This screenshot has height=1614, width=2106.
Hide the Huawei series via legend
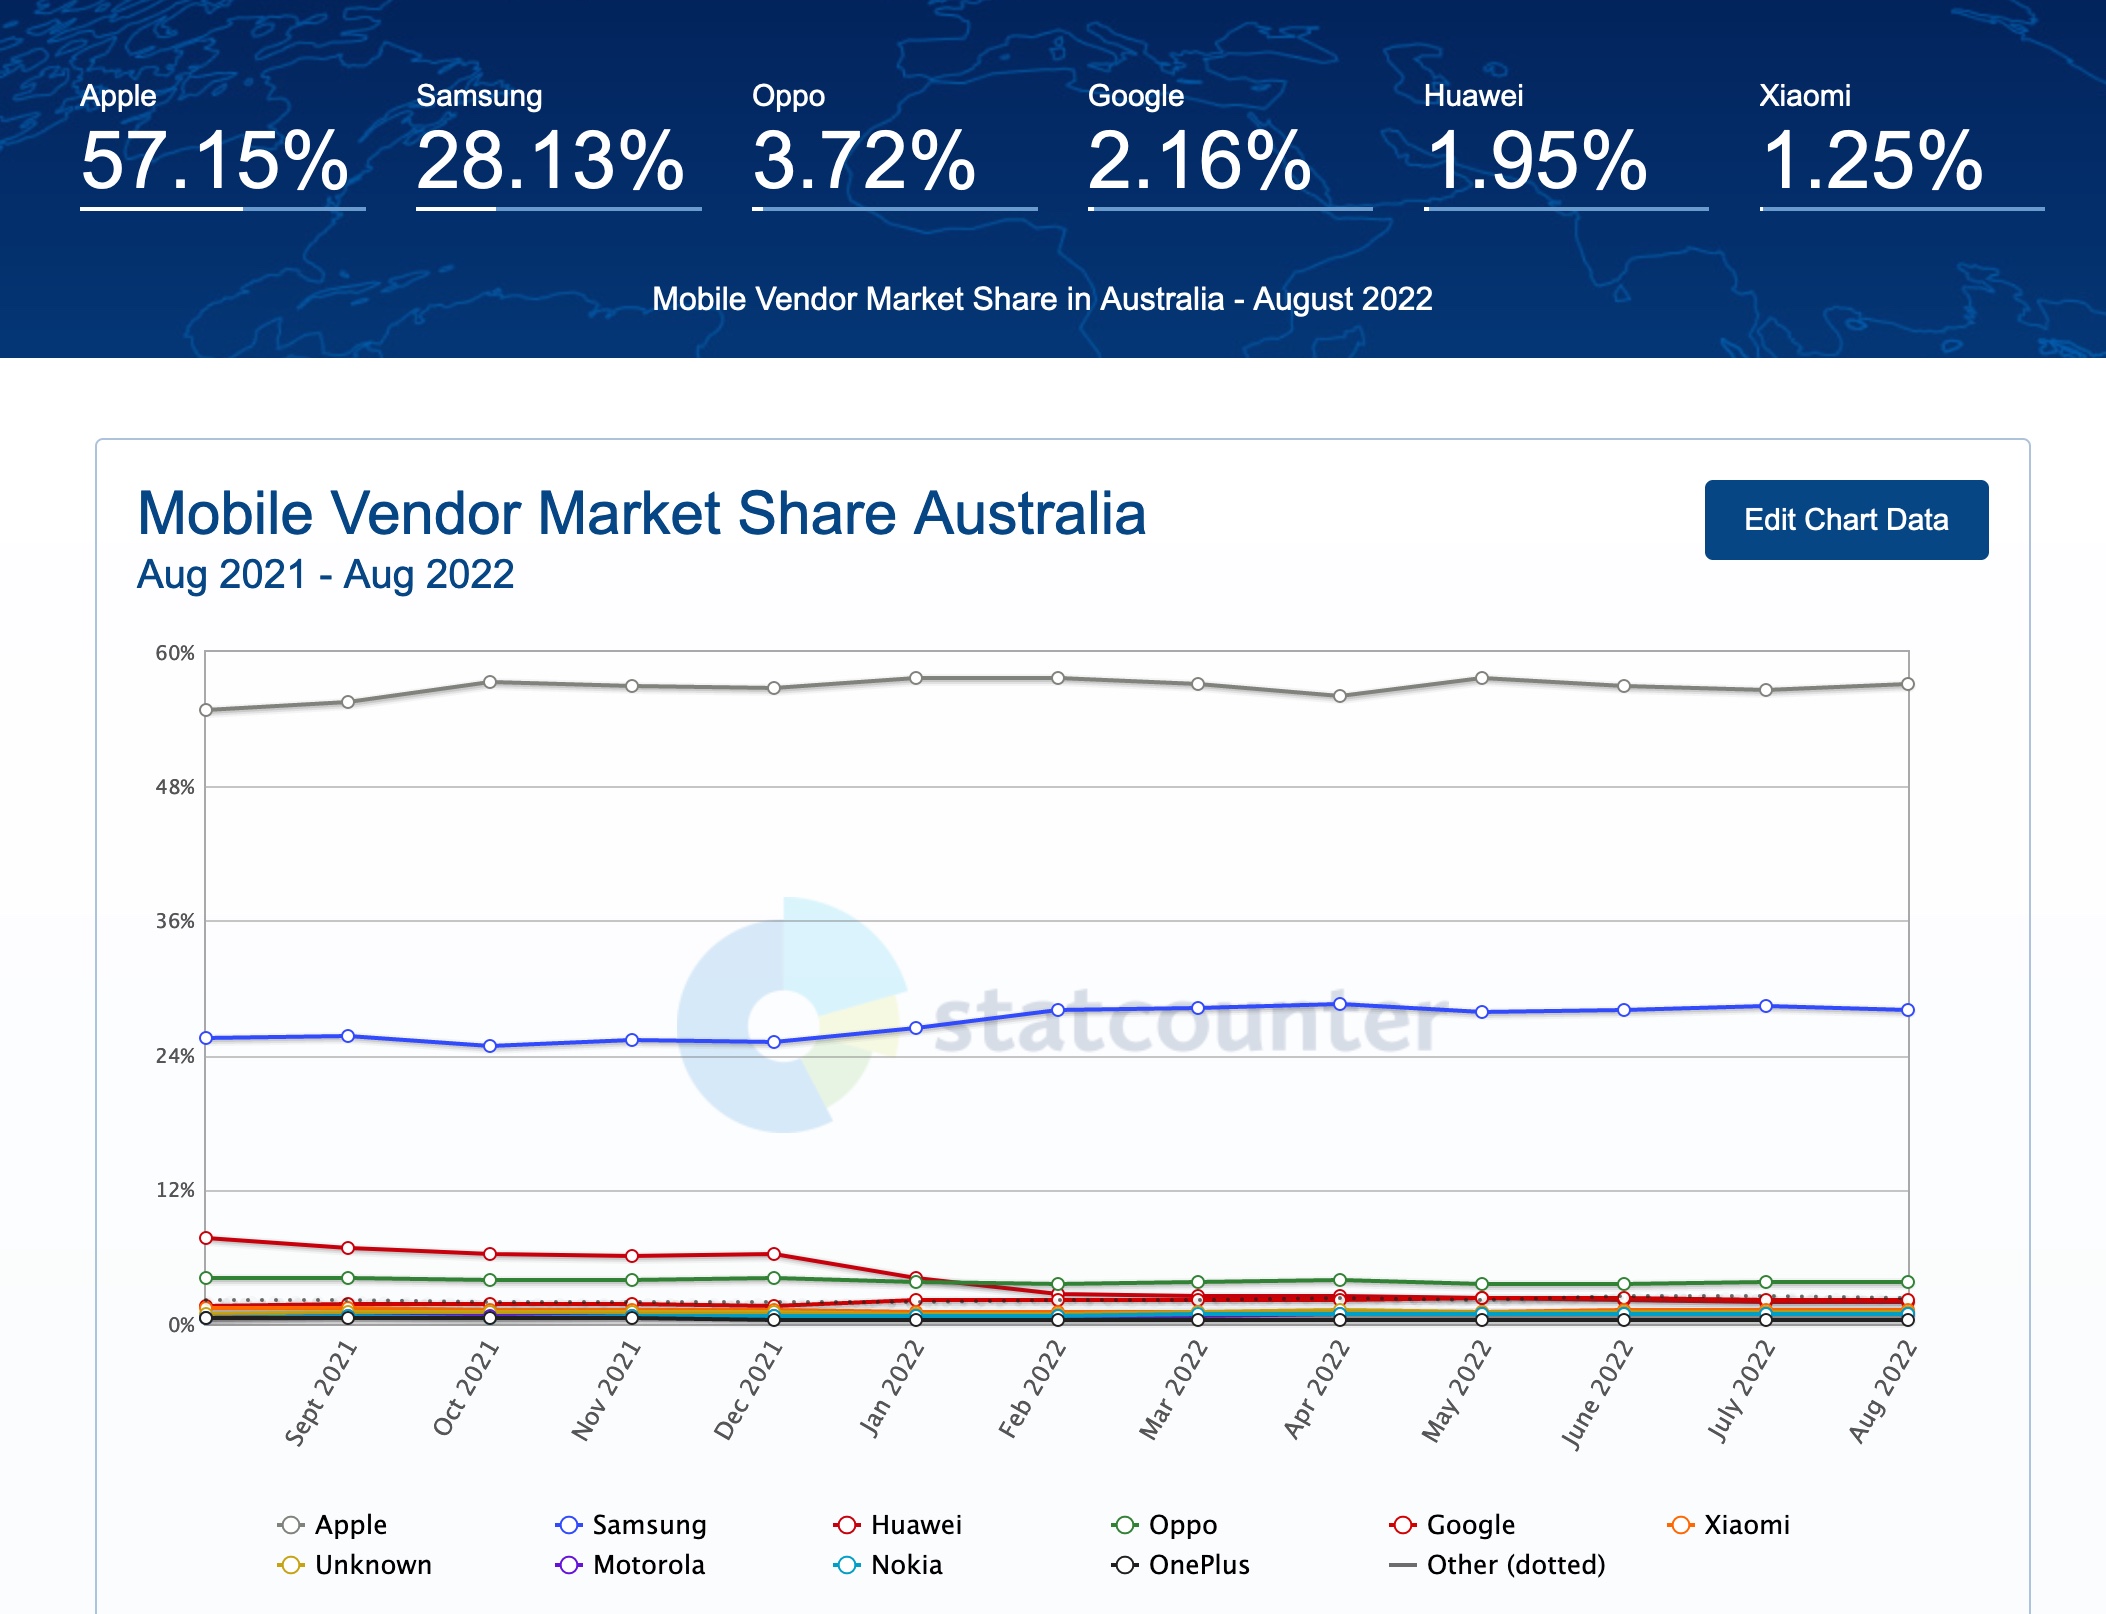point(847,1525)
